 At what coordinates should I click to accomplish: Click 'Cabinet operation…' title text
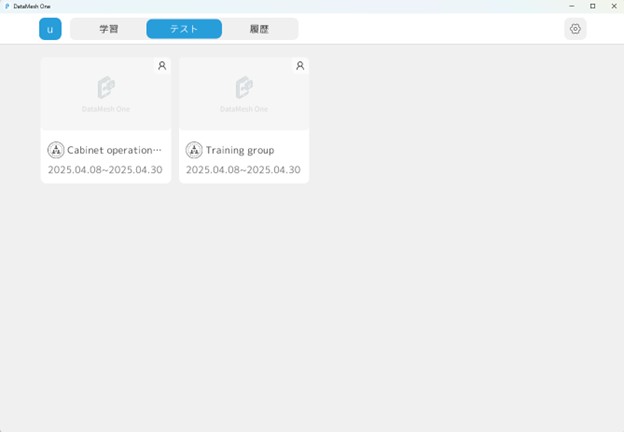coord(114,150)
